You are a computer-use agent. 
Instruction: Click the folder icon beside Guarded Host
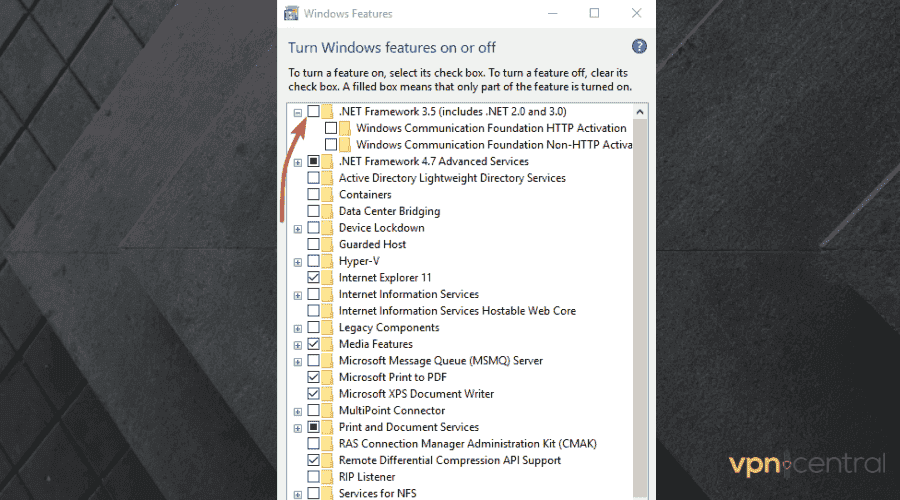pyautogui.click(x=327, y=245)
